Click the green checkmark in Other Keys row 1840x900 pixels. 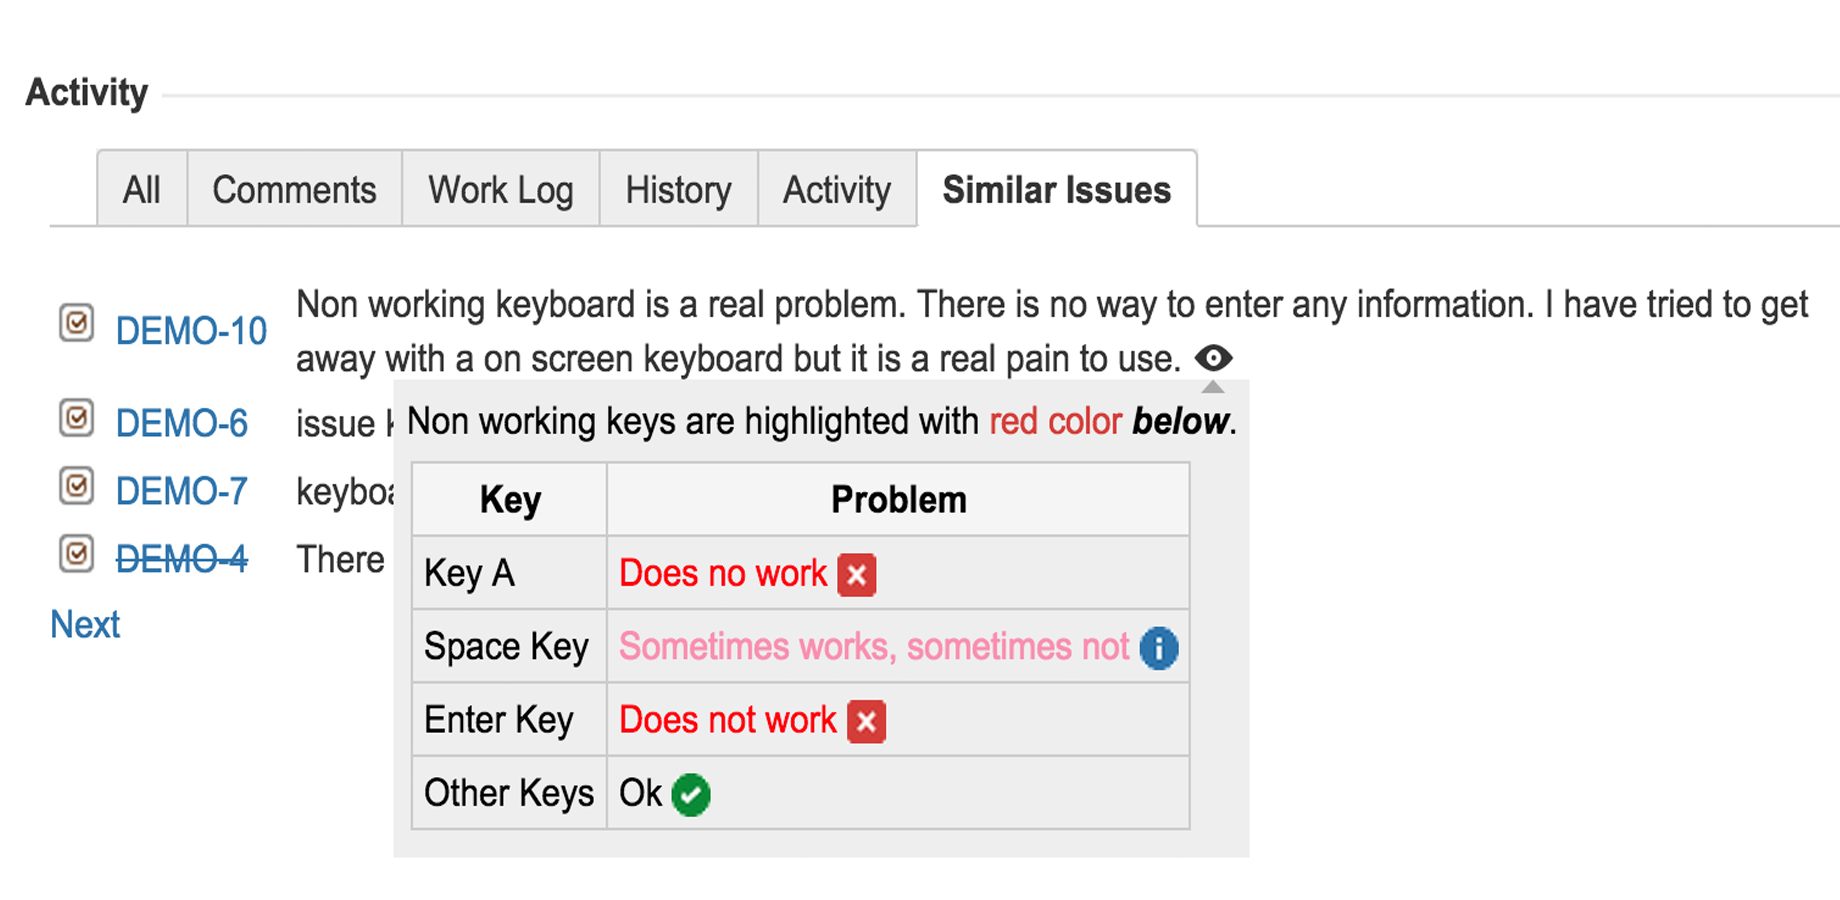pyautogui.click(x=691, y=795)
